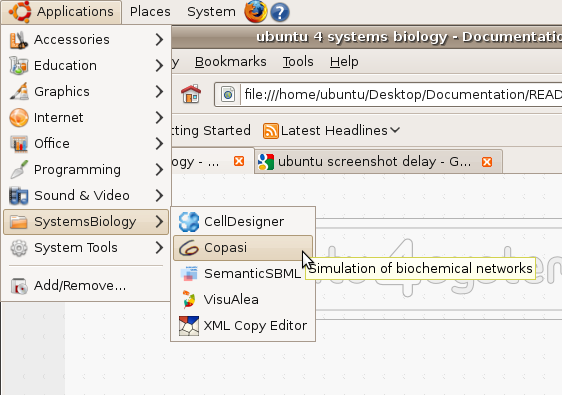562x395 pixels.
Task: Select the CellDesigner menu entry
Action: tap(243, 222)
